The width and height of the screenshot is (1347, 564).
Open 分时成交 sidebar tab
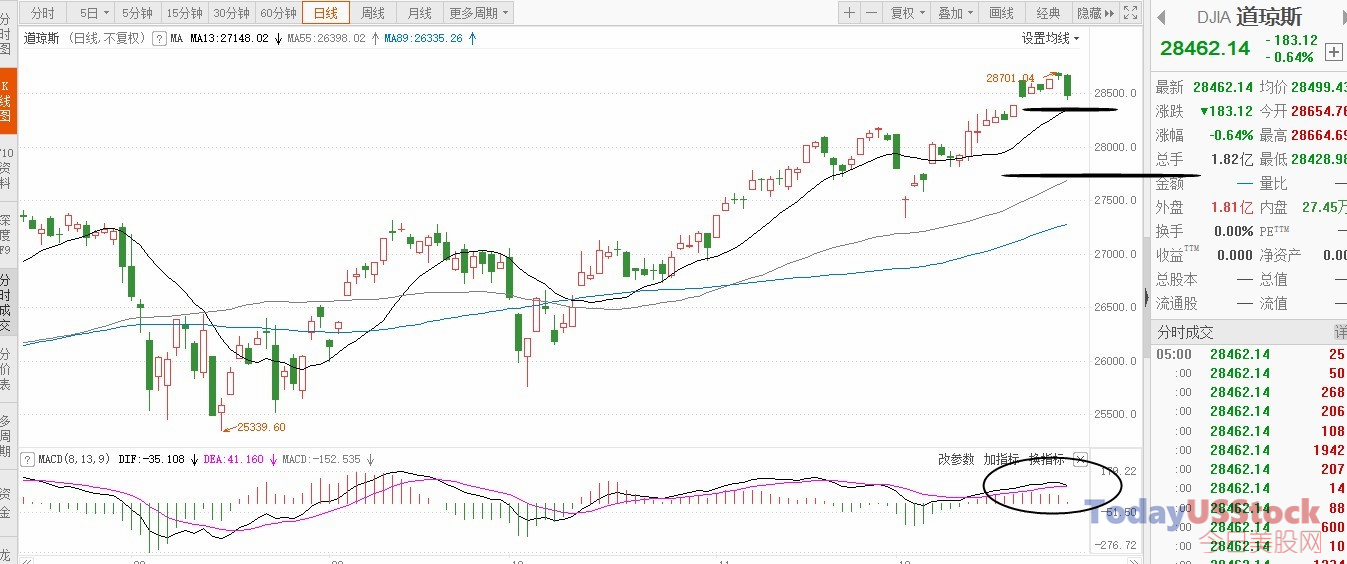tap(6, 303)
